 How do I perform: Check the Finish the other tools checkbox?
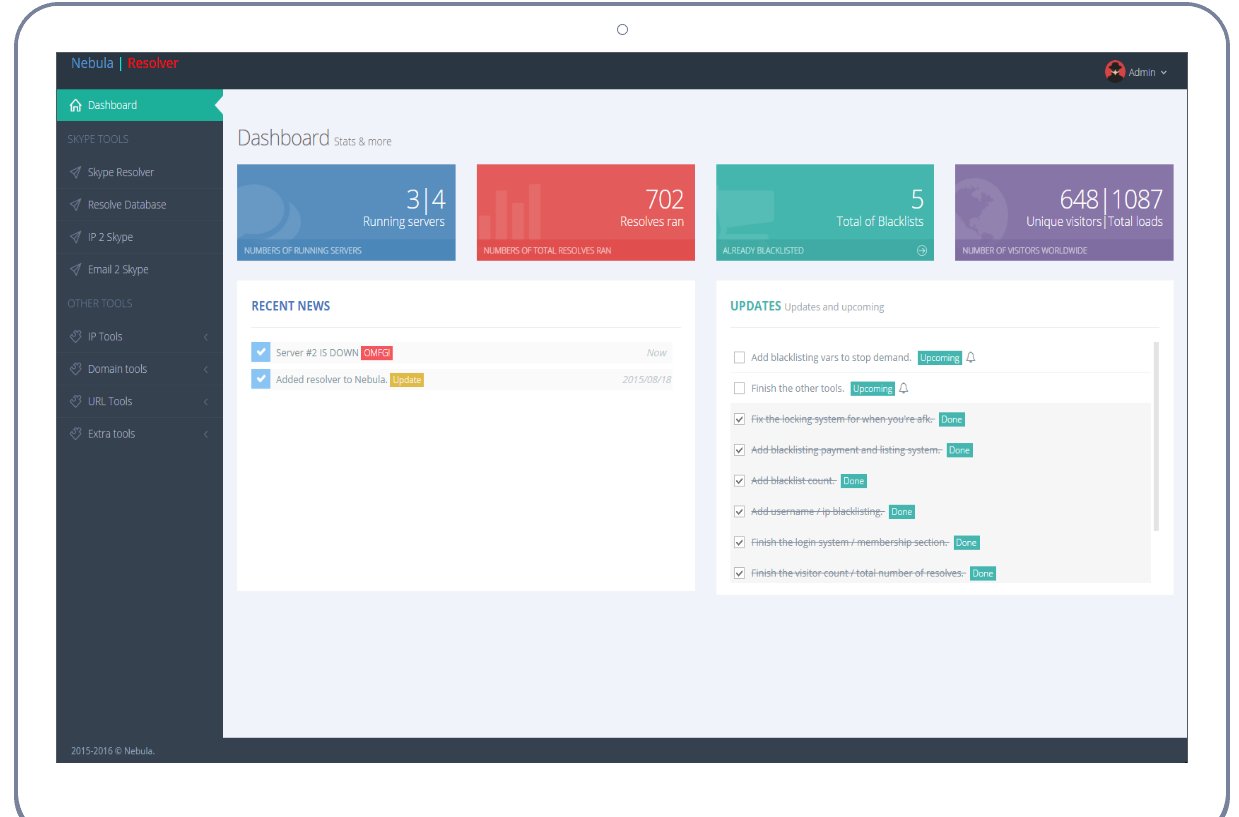pyautogui.click(x=739, y=388)
